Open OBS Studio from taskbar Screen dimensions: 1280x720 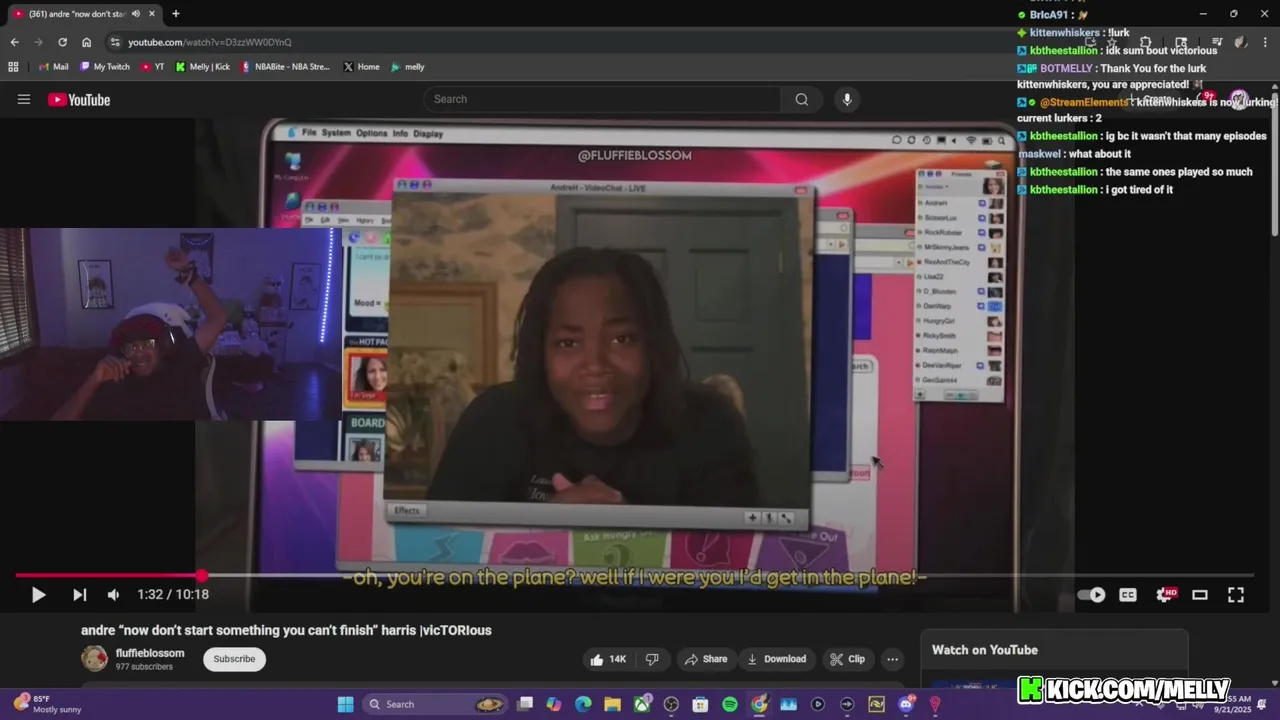671,704
